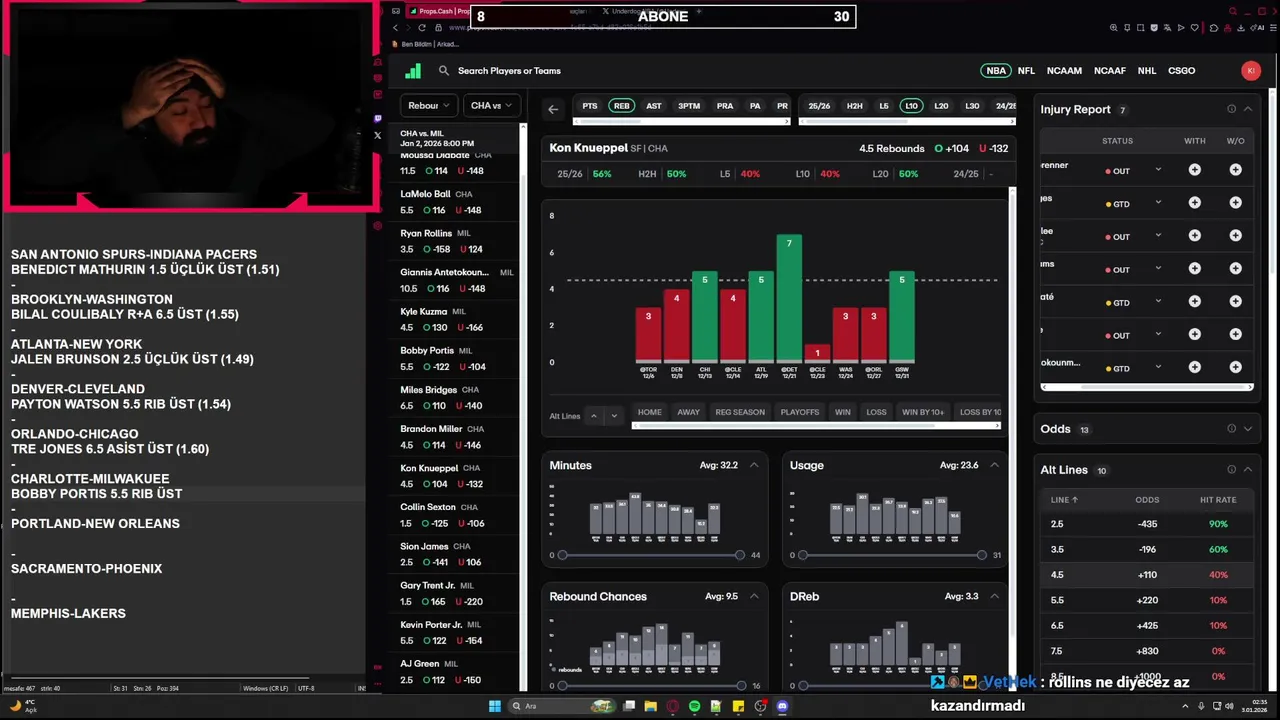The image size is (1280, 720).
Task: Select the NBA league tab
Action: coord(996,71)
